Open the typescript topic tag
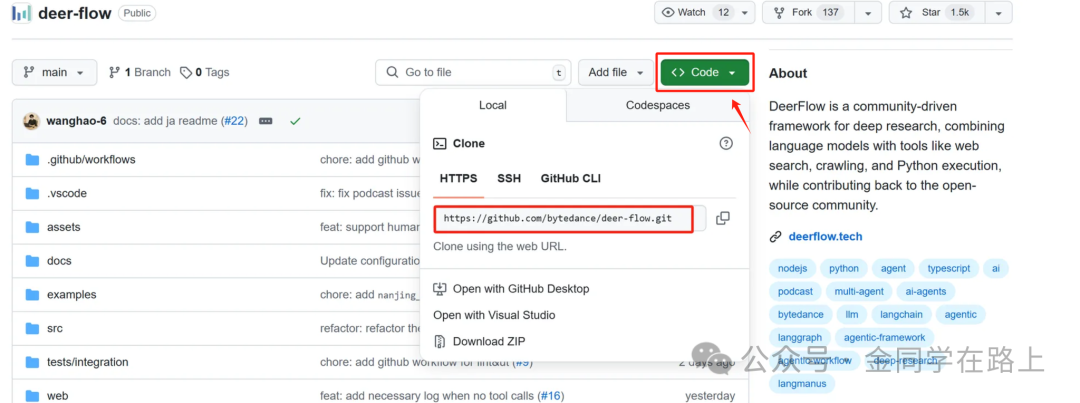Viewport: 1080px width, 403px height. tap(948, 269)
